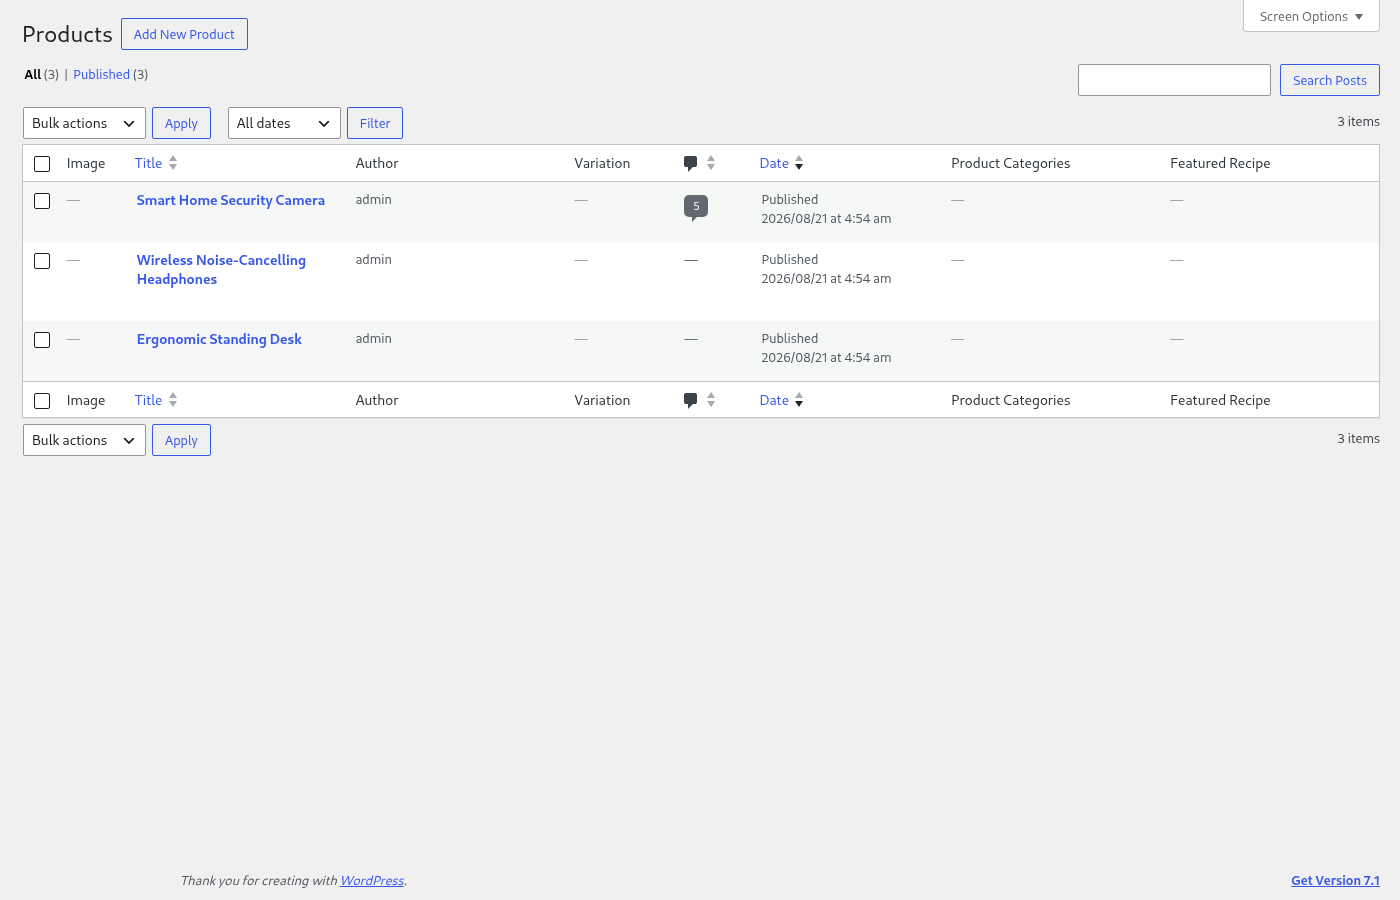Tick the select-all checkbox in the table footer
Image resolution: width=1400 pixels, height=900 pixels.
tap(42, 401)
